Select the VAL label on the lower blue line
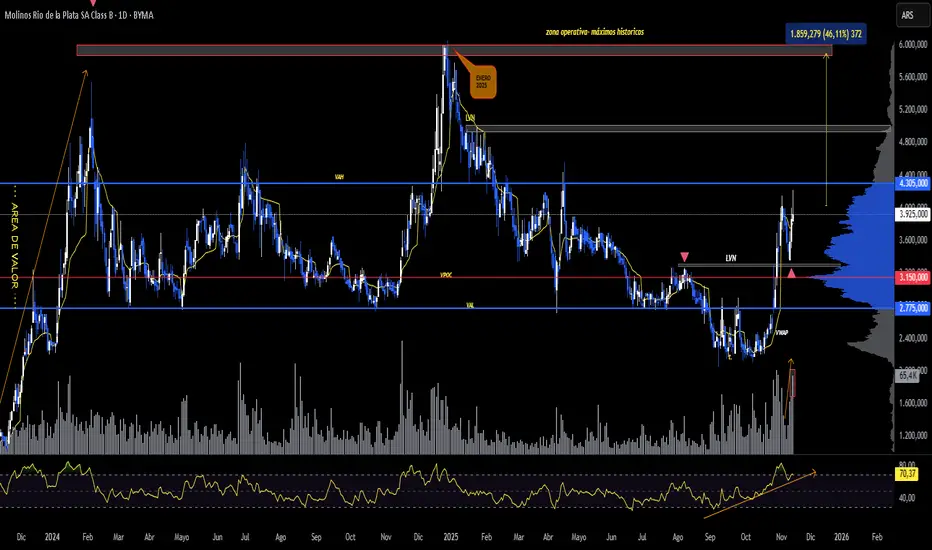932x550 pixels. (x=470, y=305)
